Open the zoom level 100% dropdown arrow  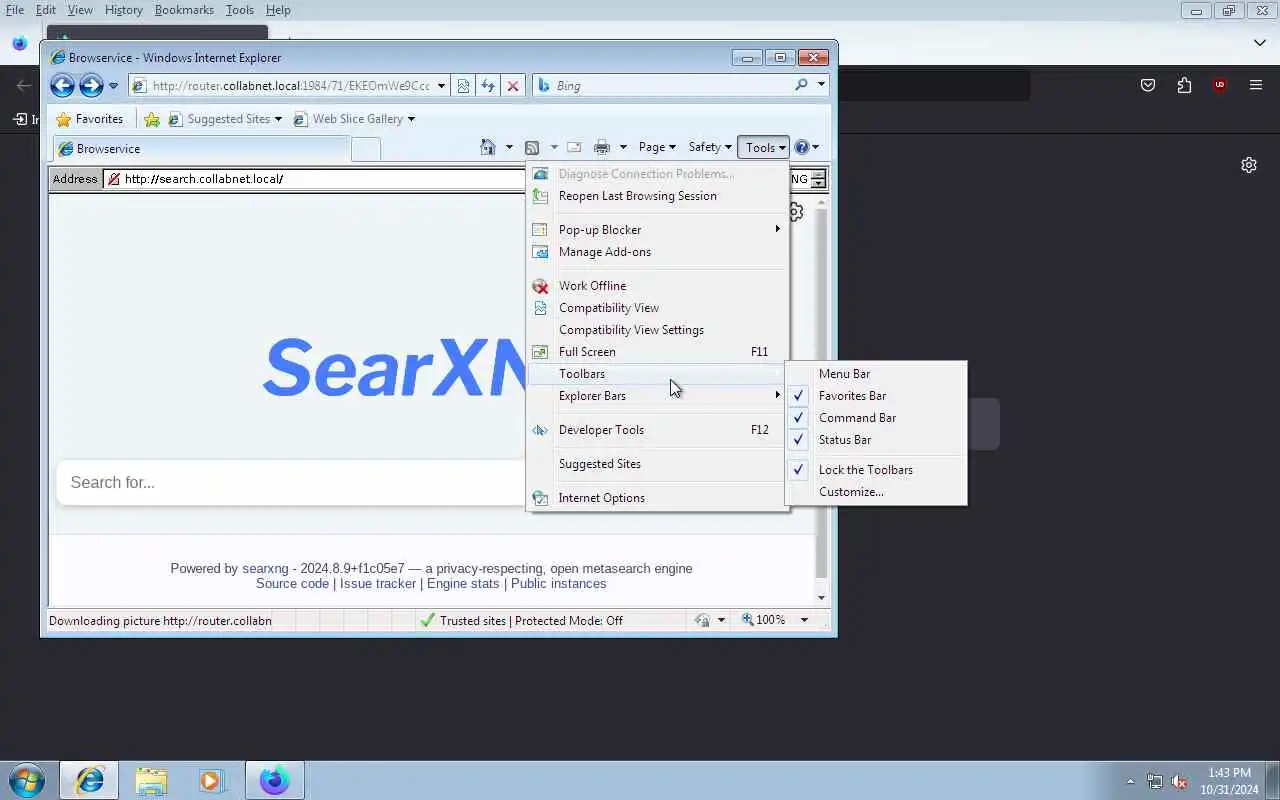point(803,620)
